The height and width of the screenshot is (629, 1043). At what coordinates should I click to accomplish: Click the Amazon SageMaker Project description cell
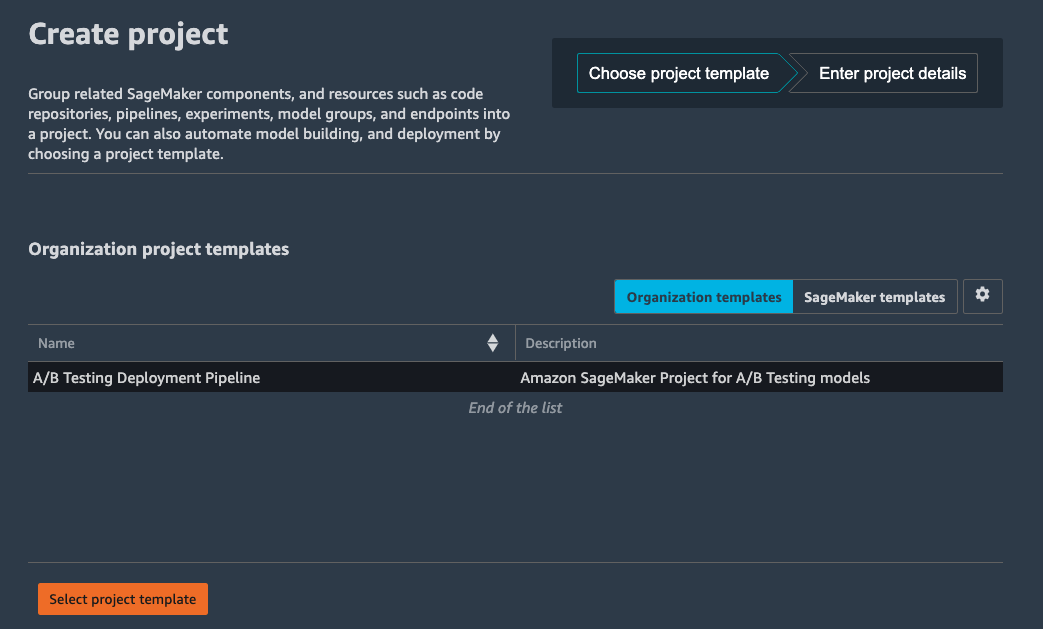[x=695, y=378]
